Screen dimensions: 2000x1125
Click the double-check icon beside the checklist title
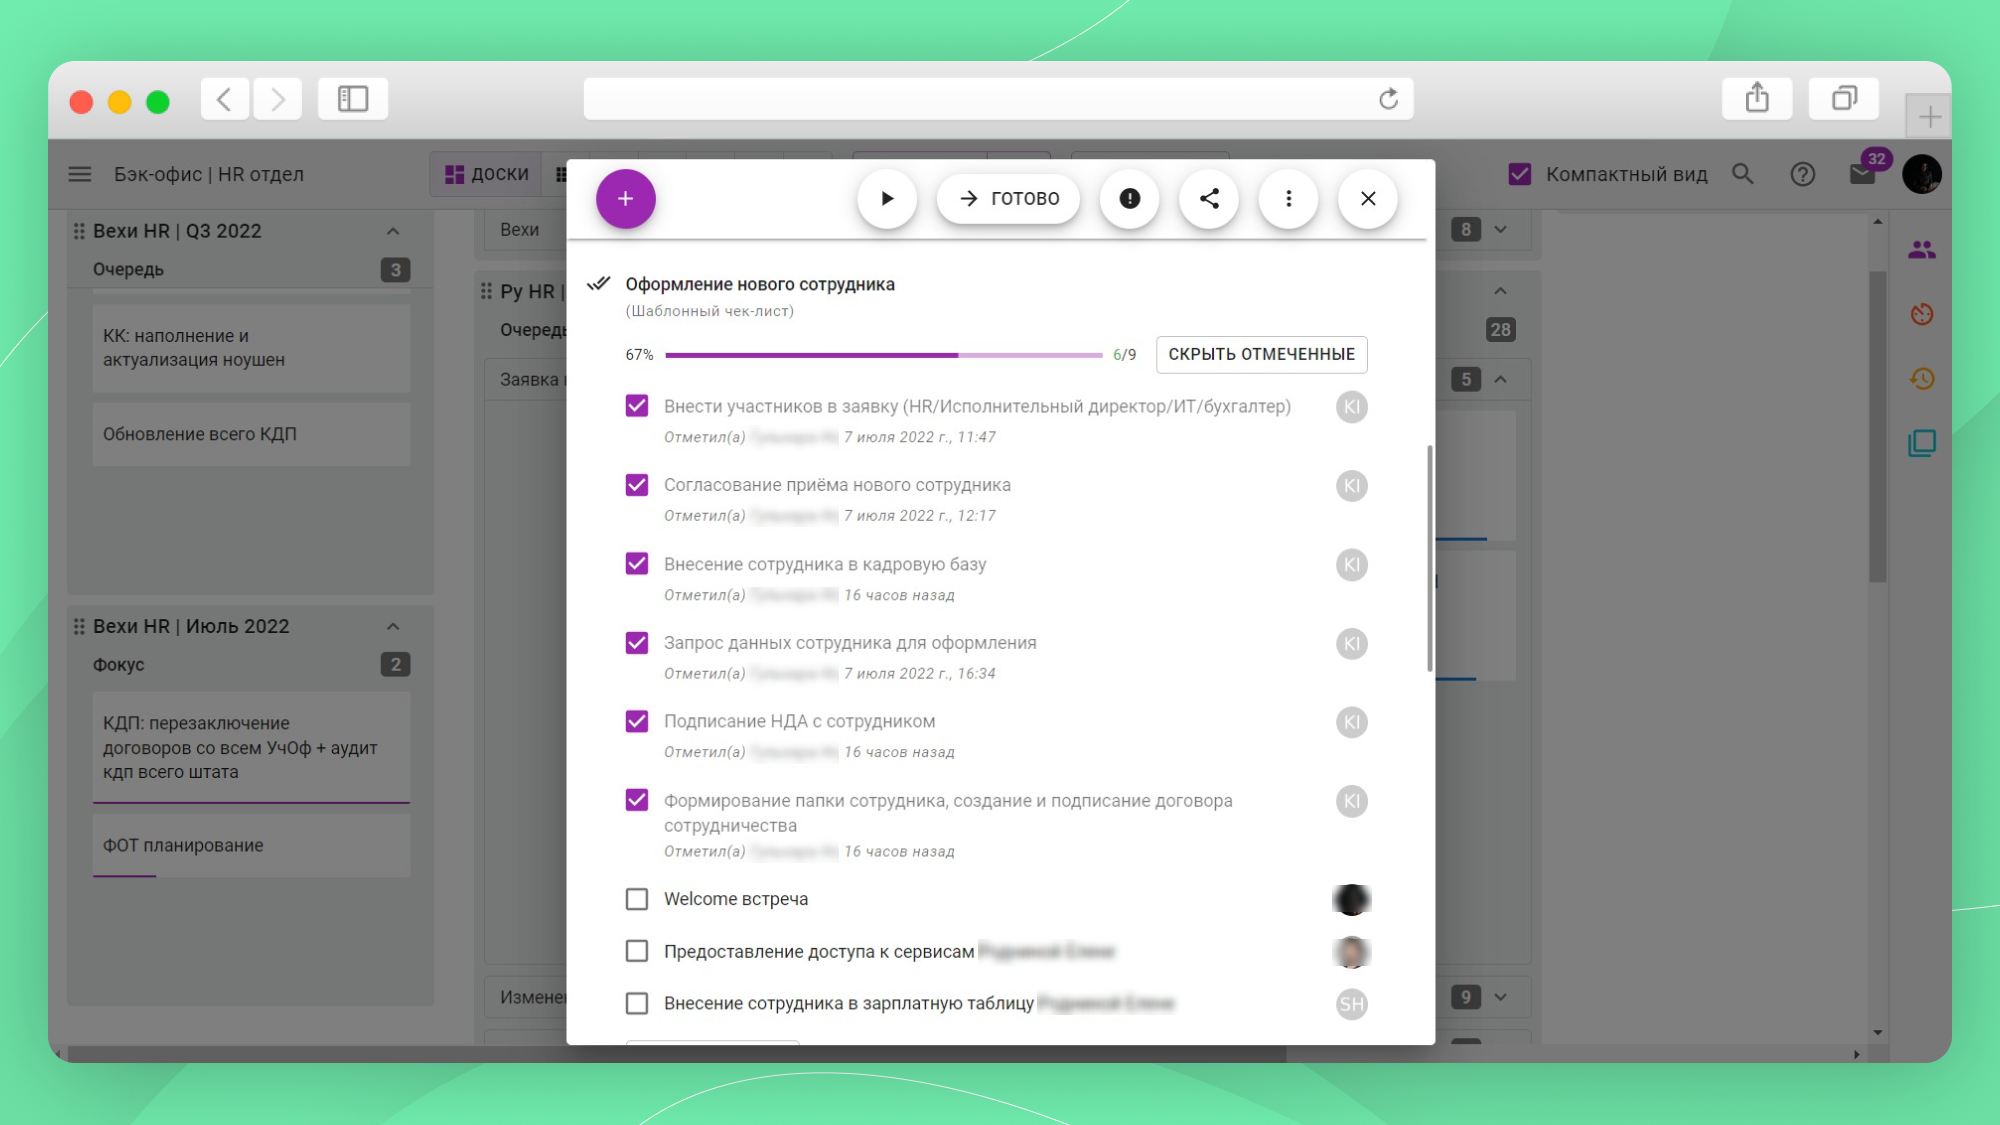pos(598,284)
